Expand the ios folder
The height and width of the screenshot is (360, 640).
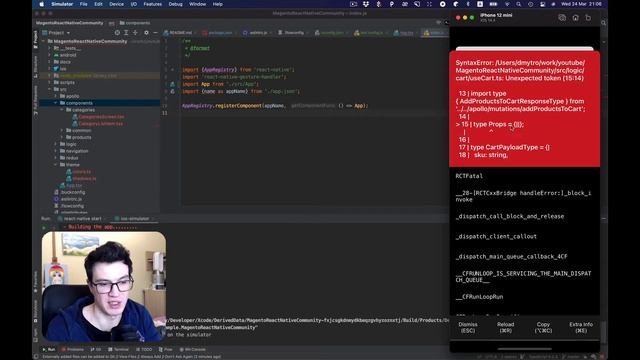point(50,69)
